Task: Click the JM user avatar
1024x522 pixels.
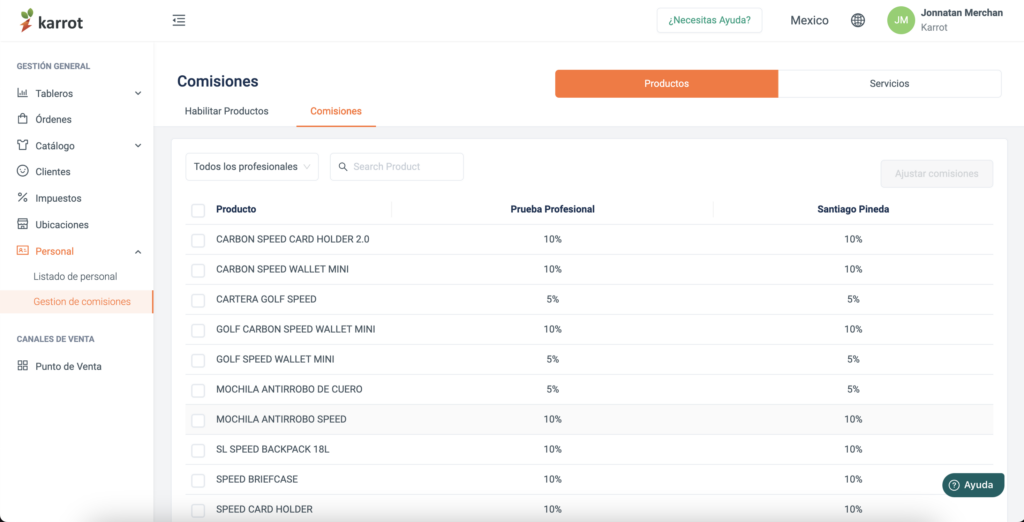Action: coord(901,20)
